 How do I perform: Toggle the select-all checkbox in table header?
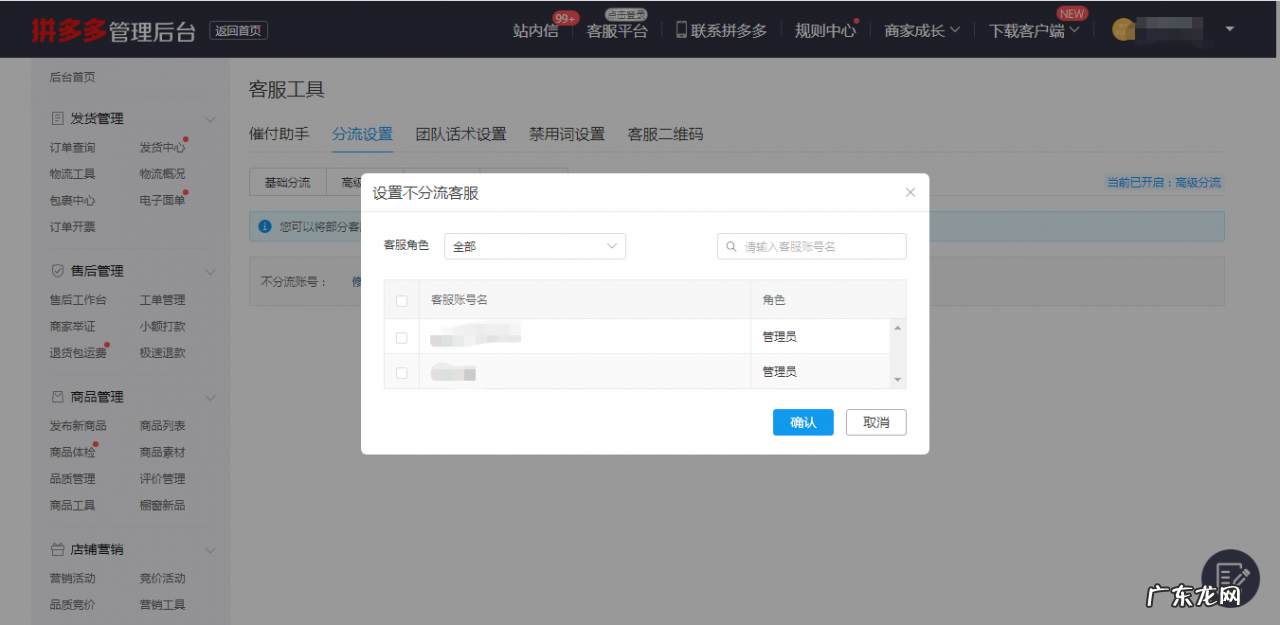[401, 300]
